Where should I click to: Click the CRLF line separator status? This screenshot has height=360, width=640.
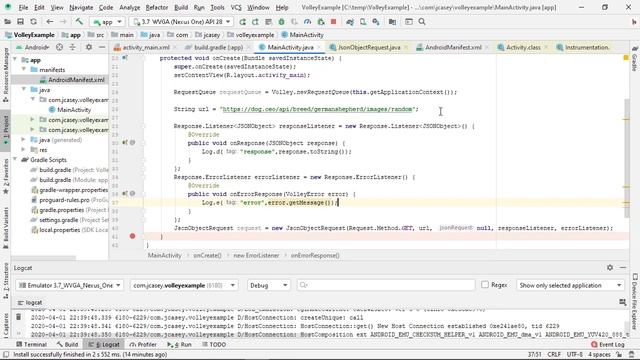coord(554,354)
